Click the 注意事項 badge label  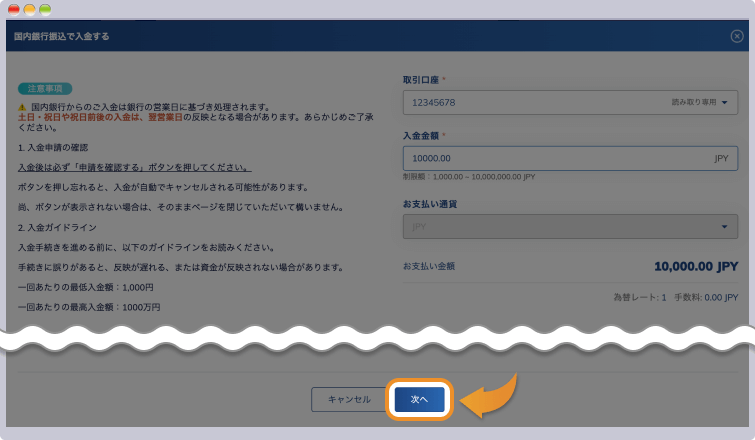pos(45,88)
